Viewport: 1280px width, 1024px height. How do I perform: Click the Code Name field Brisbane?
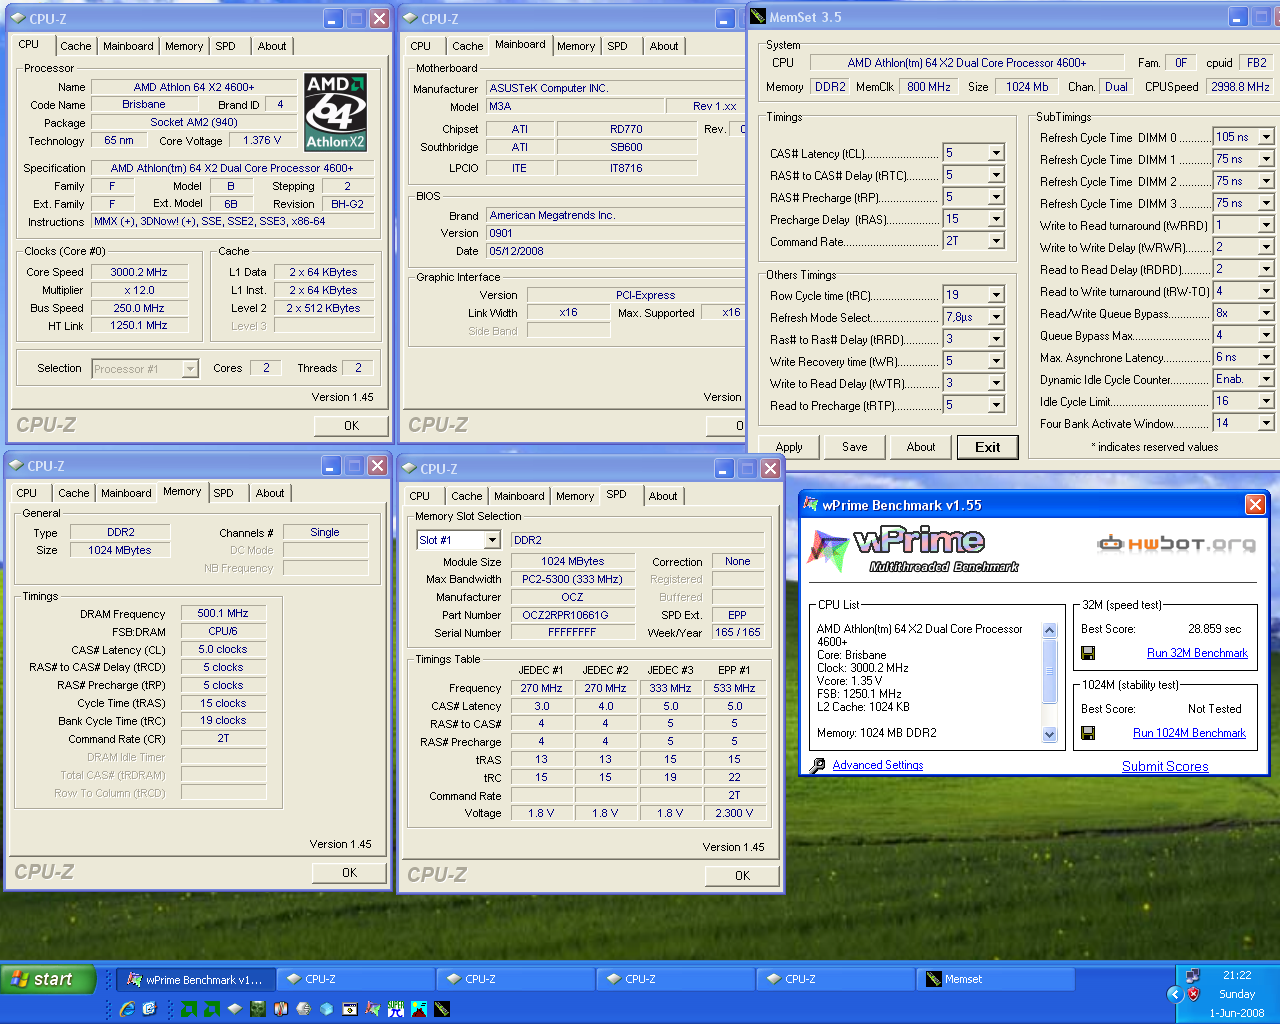click(144, 104)
